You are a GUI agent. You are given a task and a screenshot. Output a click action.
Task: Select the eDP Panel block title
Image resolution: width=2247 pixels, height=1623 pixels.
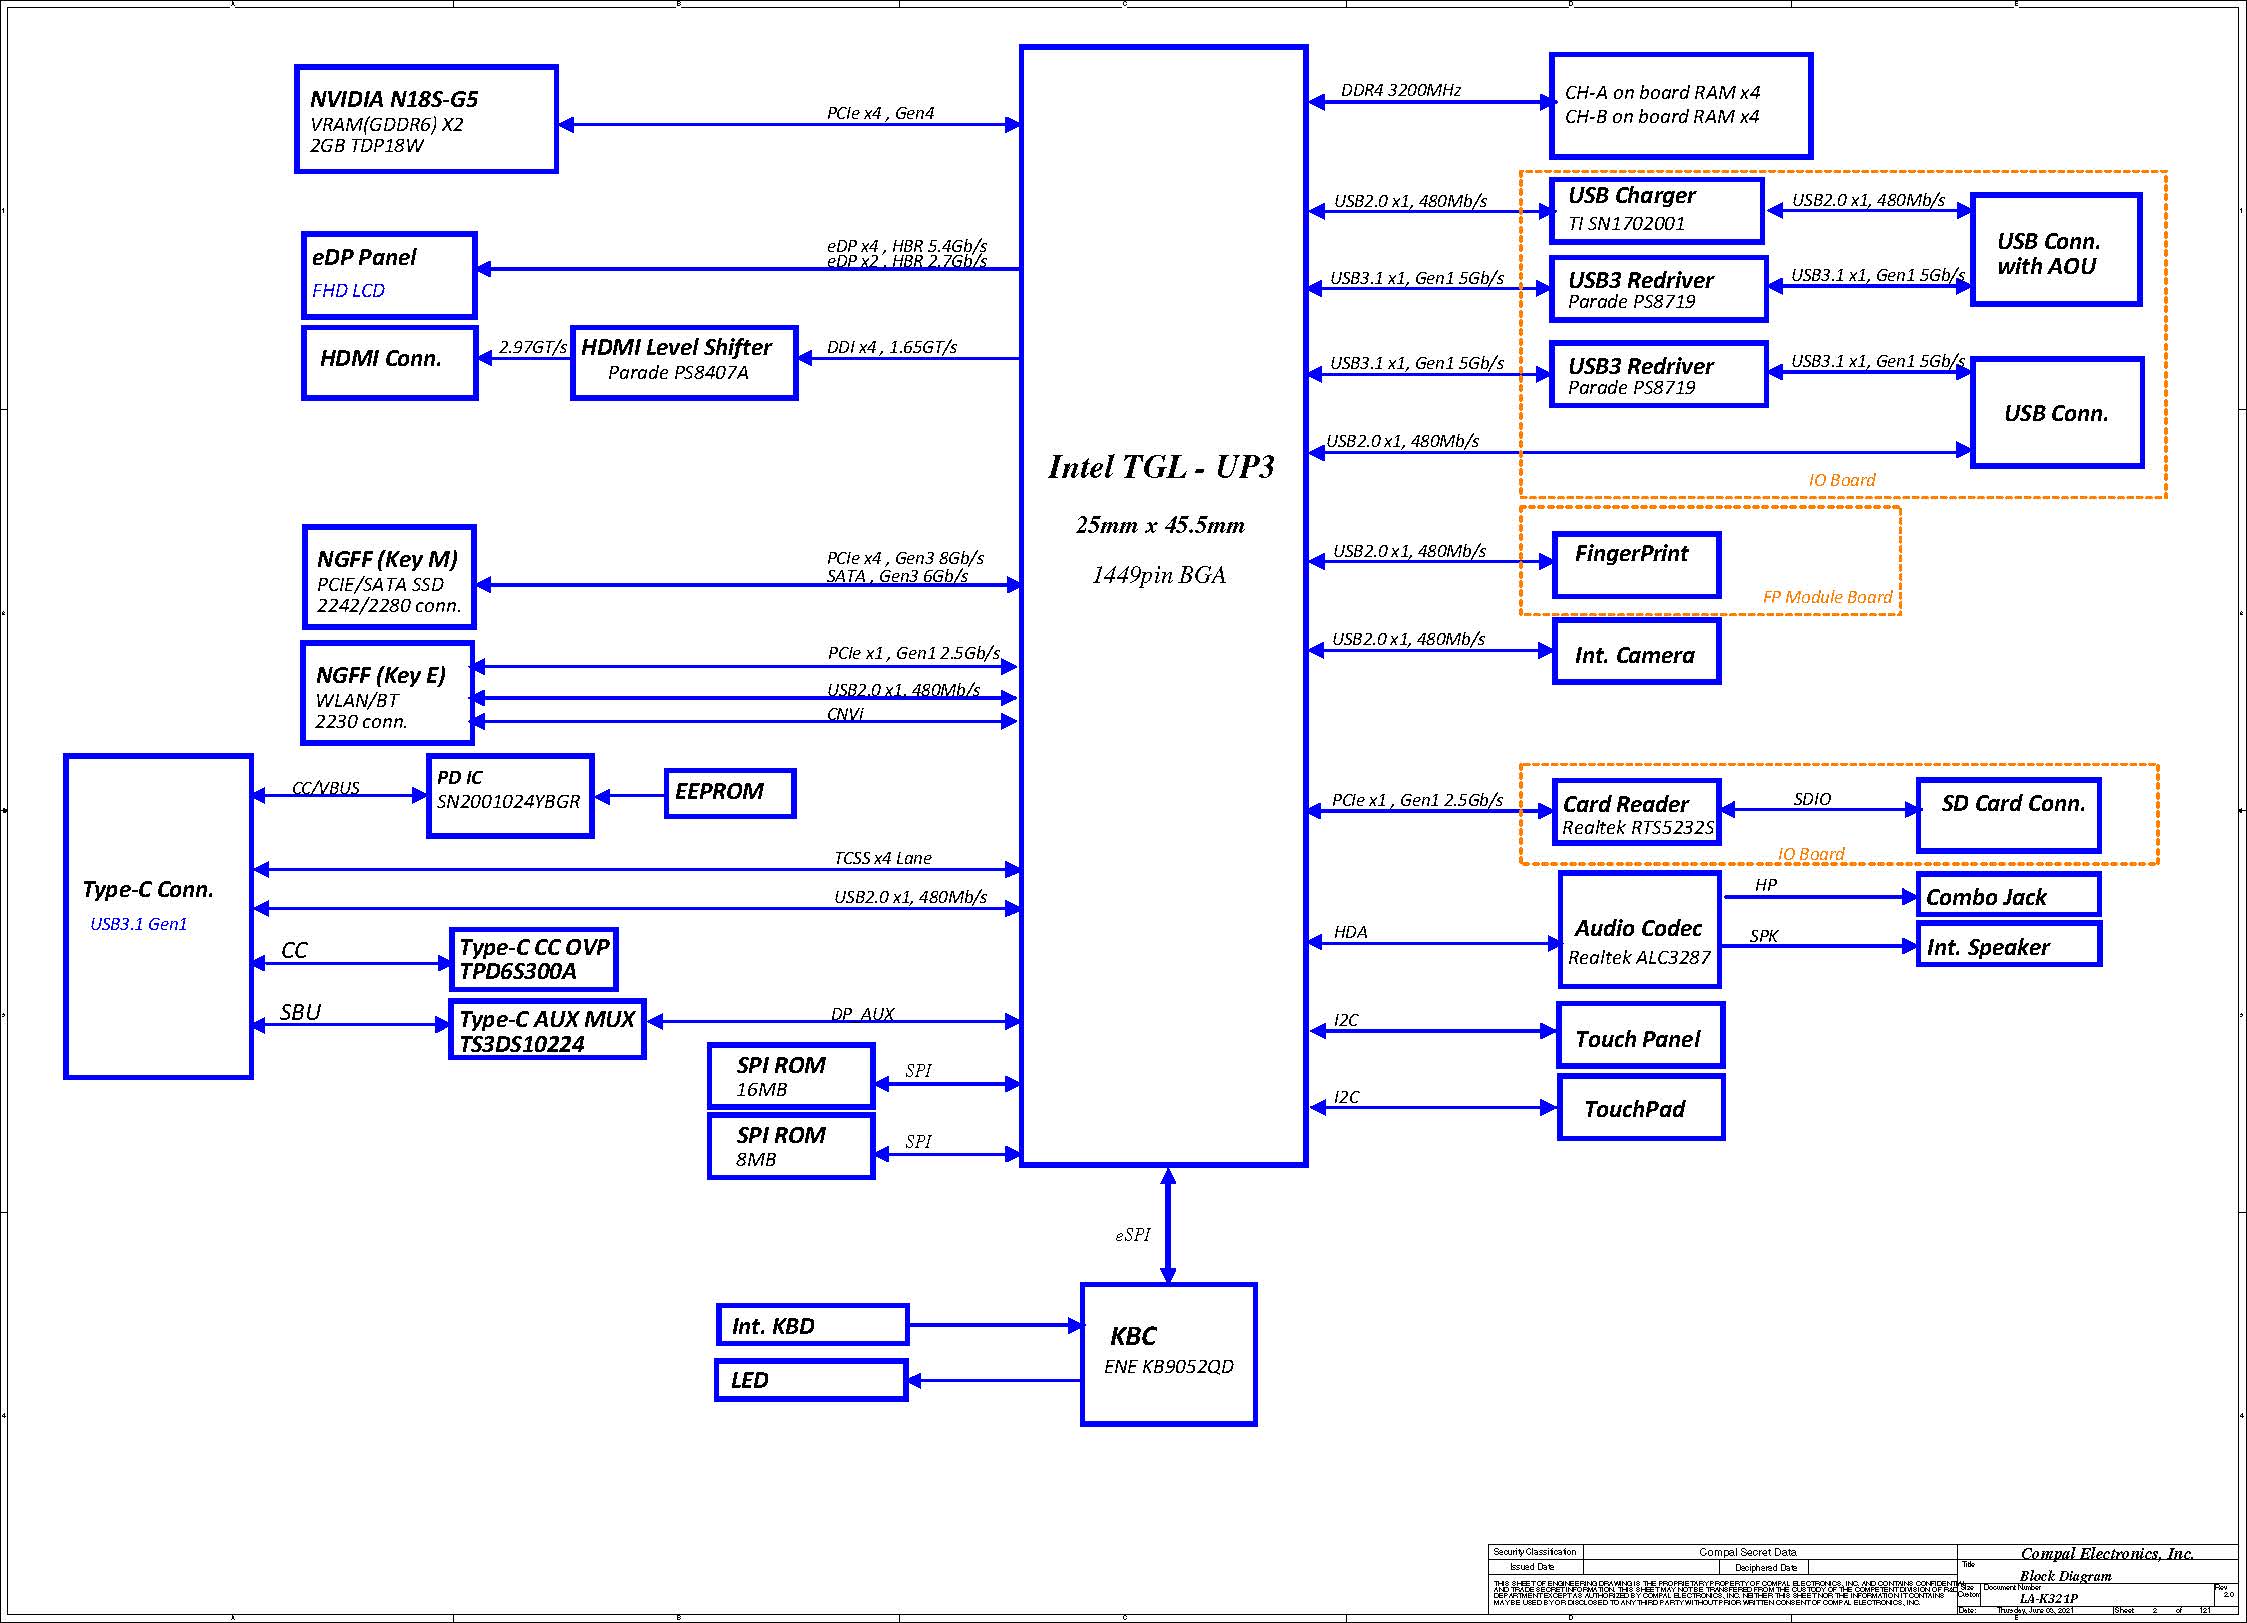click(x=364, y=257)
